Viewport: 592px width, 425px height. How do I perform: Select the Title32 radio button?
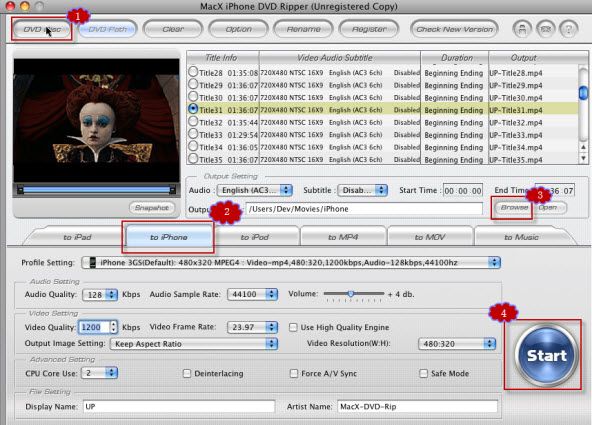(x=193, y=121)
